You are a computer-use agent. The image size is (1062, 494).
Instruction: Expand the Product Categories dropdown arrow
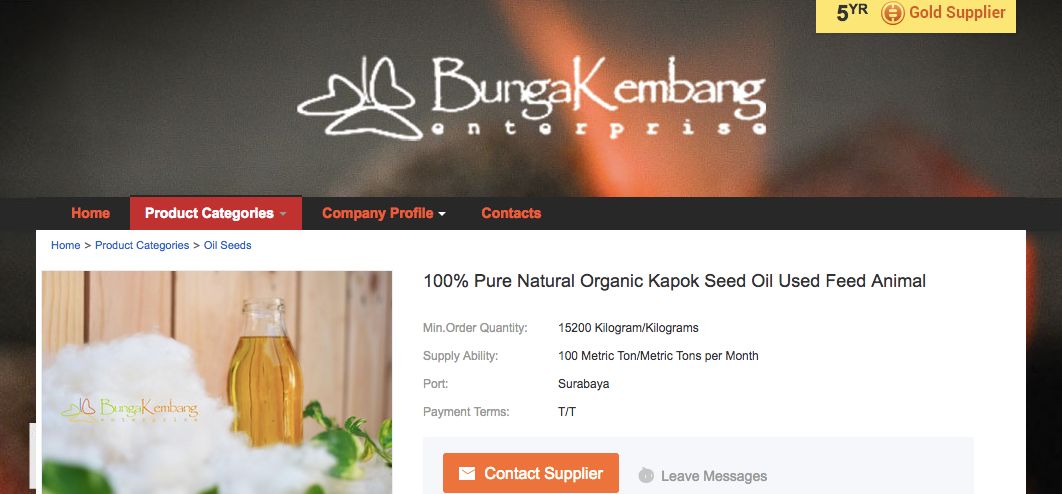click(283, 214)
